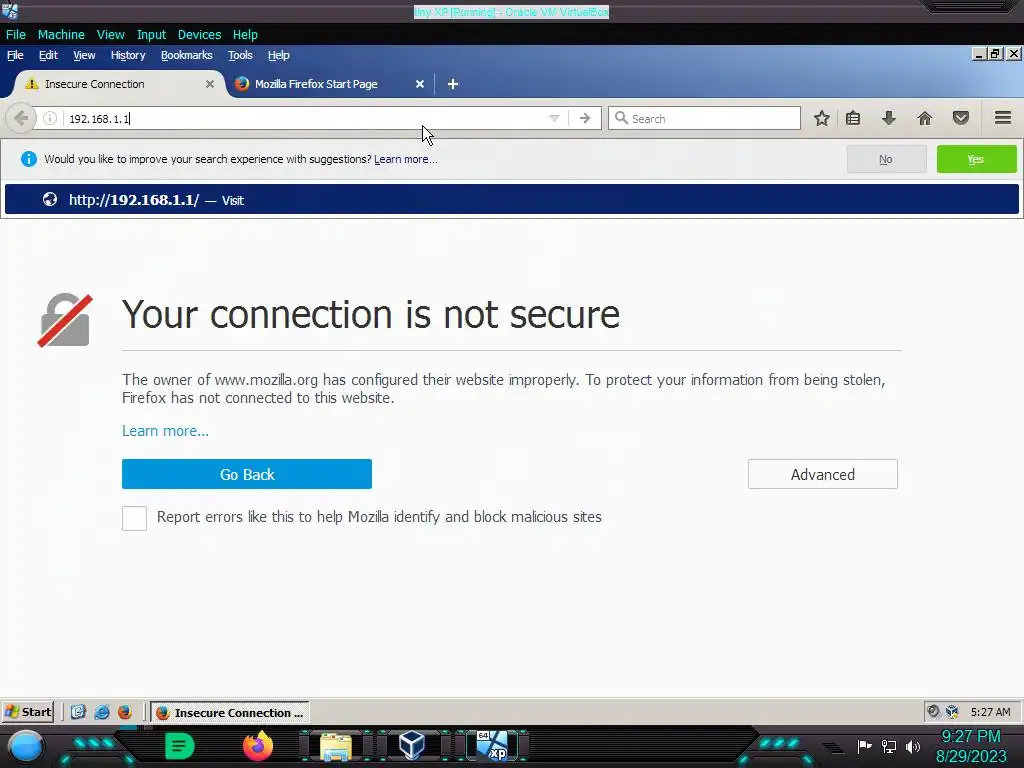The image size is (1024, 768).
Task: Select Insecure Connection XP taskbar button
Action: [x=230, y=712]
